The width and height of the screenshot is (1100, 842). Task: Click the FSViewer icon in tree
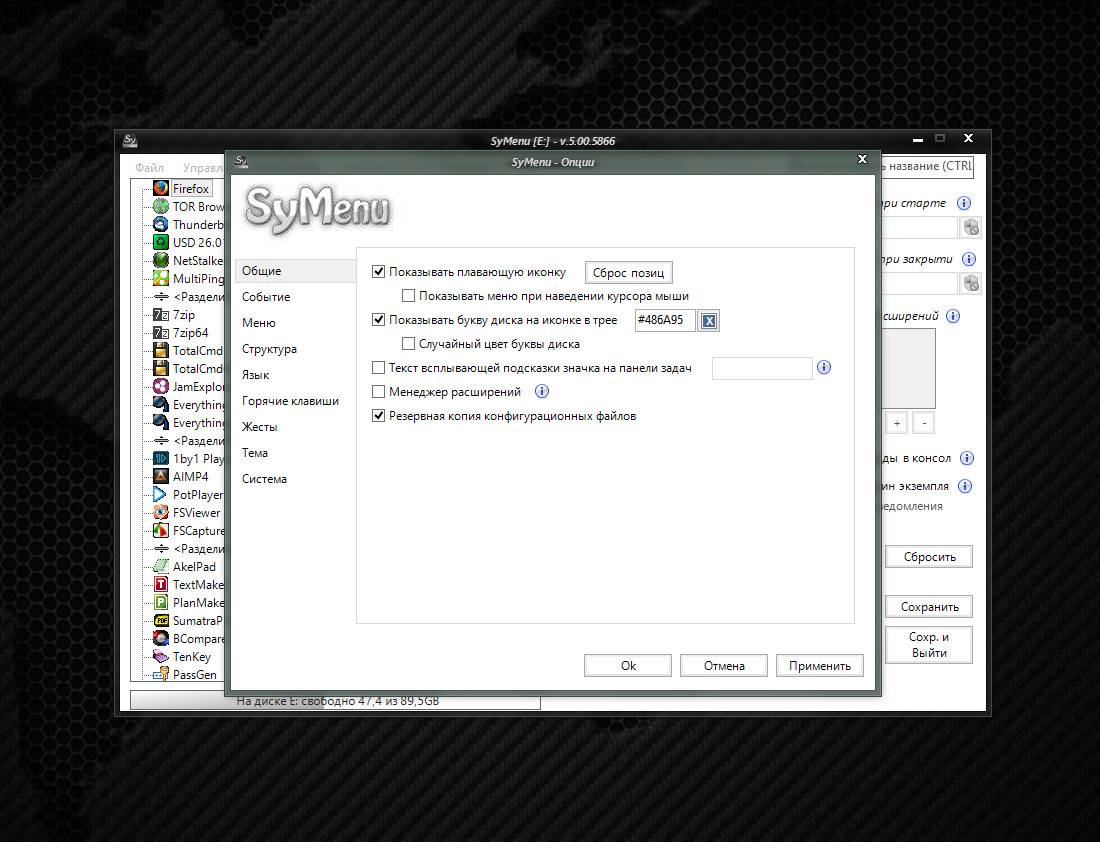161,512
